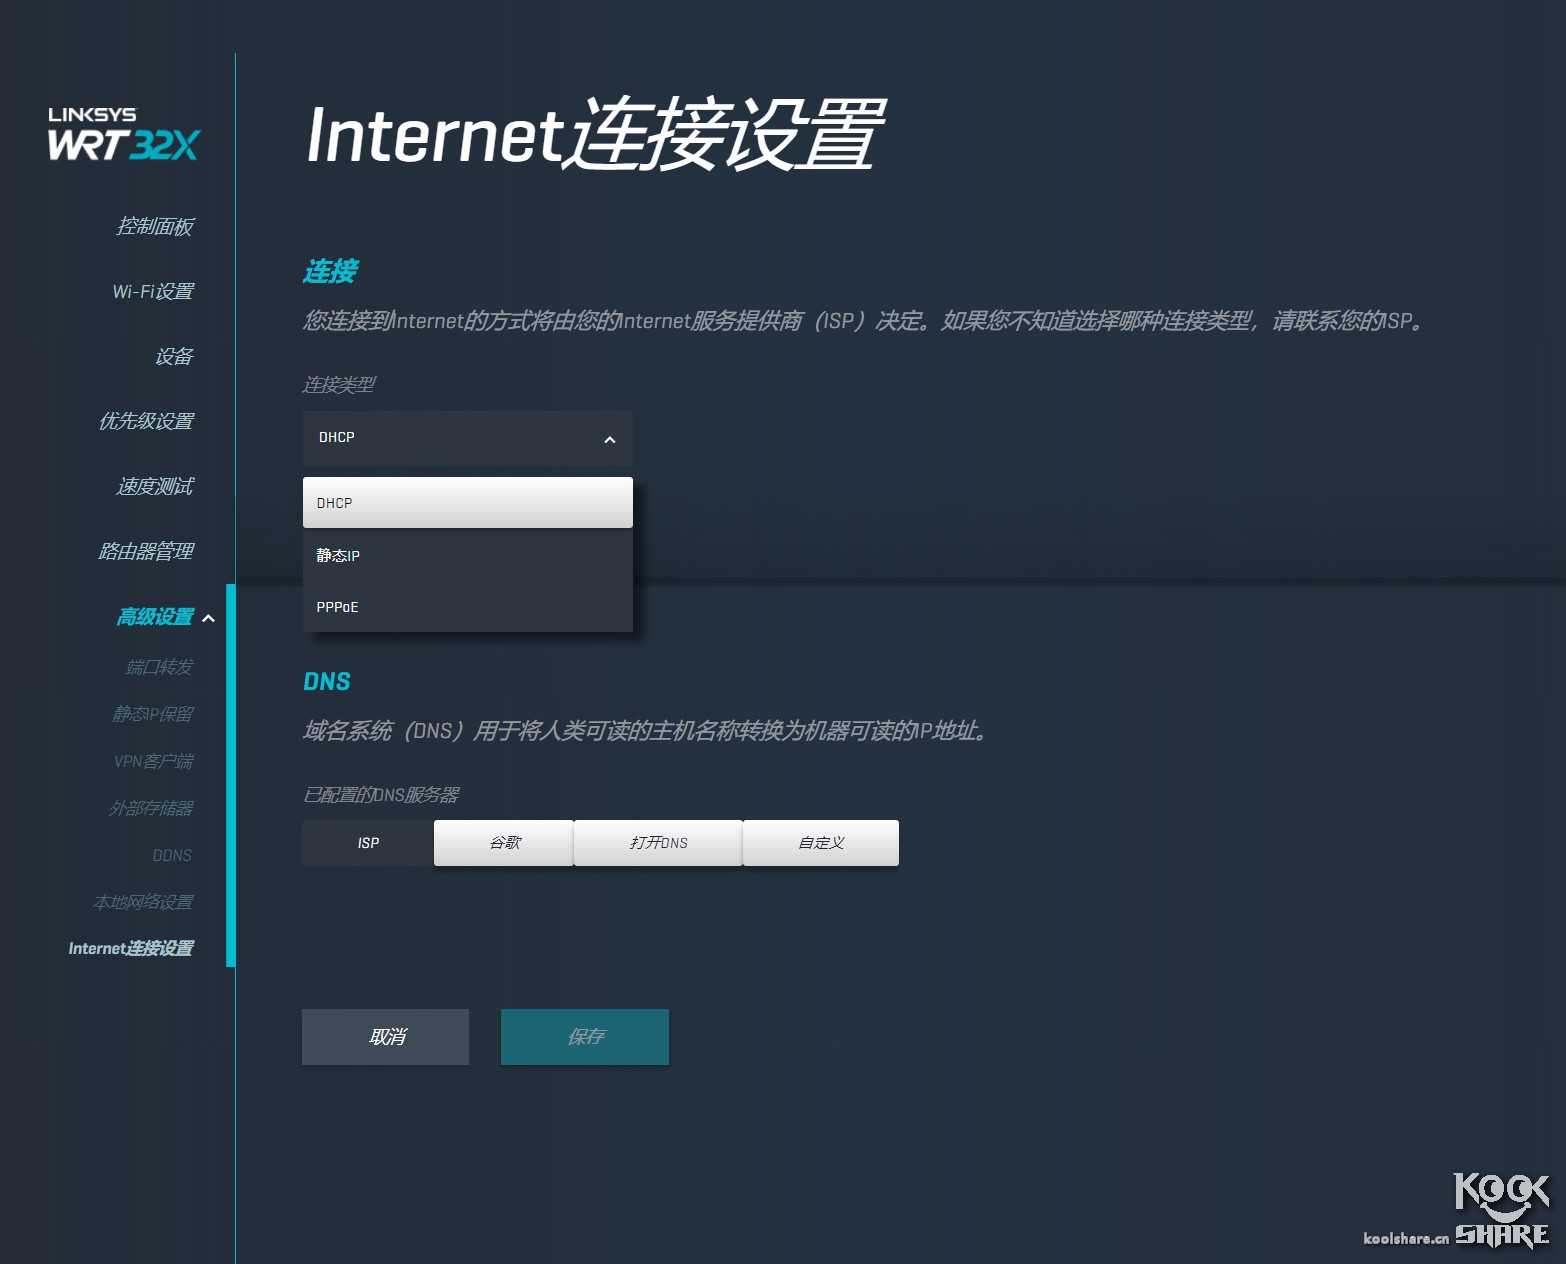Navigate to the DDNS page
The height and width of the screenshot is (1264, 1566).
[172, 855]
